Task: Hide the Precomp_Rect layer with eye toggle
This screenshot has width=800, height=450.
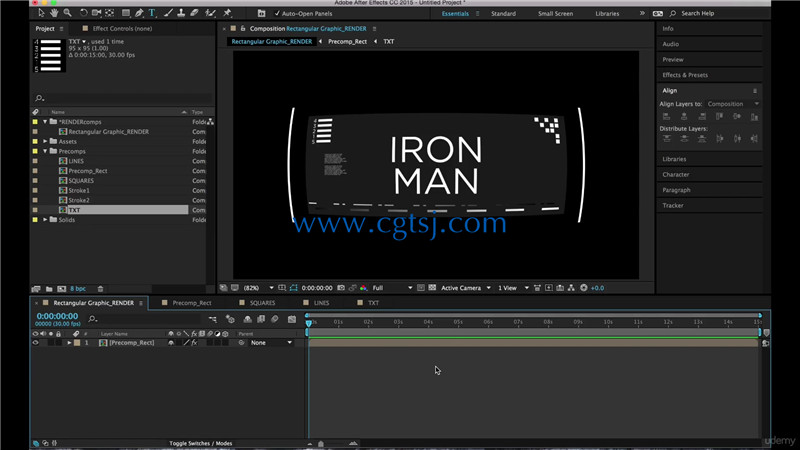Action: tap(35, 343)
